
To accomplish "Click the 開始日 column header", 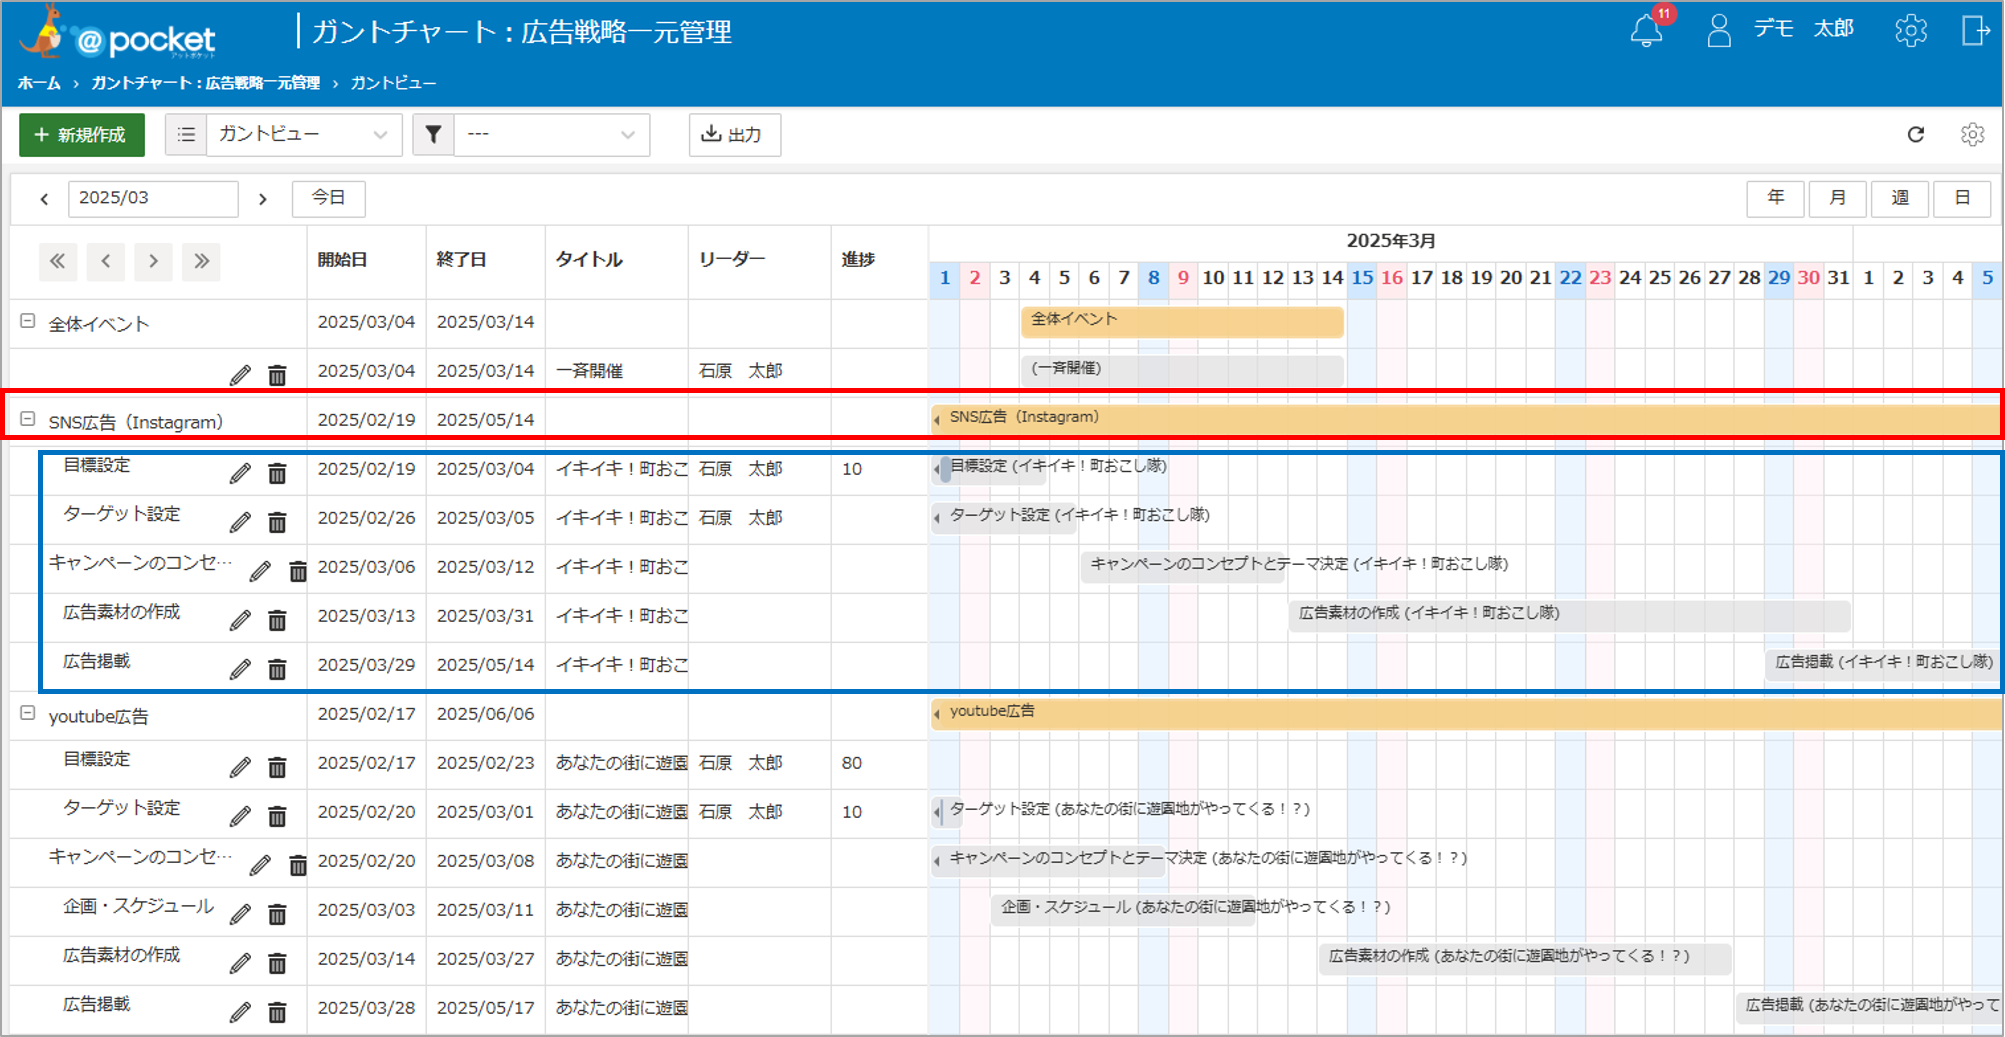I will click(x=343, y=260).
